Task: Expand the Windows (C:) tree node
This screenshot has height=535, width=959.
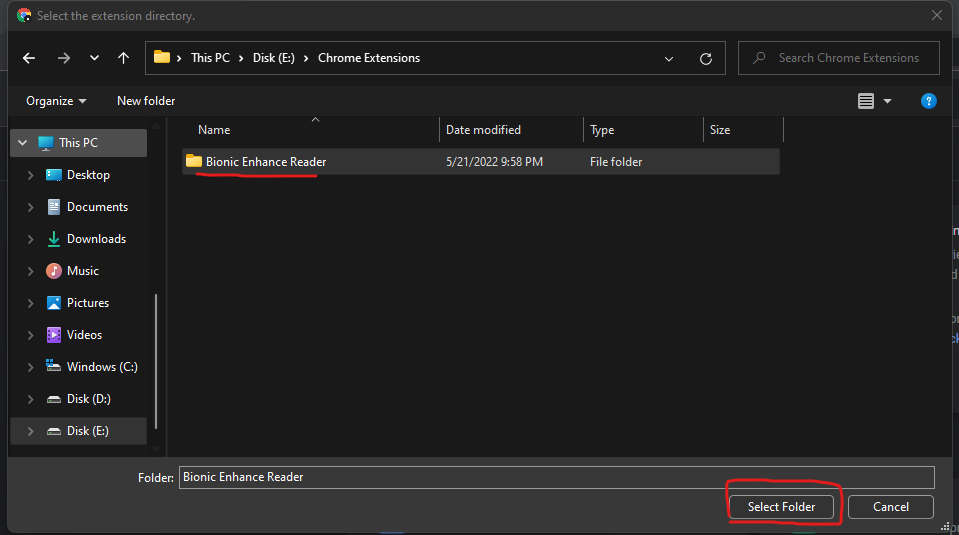Action: pyautogui.click(x=30, y=367)
